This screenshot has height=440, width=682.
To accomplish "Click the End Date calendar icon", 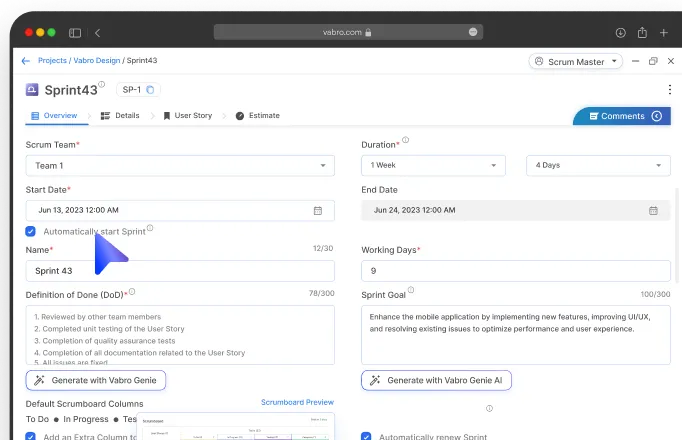I will (653, 211).
